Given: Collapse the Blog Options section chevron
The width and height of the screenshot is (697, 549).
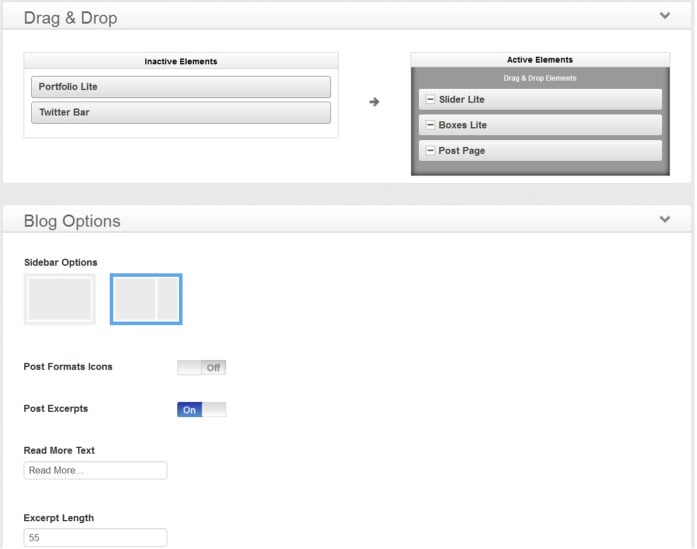Looking at the screenshot, I should pyautogui.click(x=665, y=219).
